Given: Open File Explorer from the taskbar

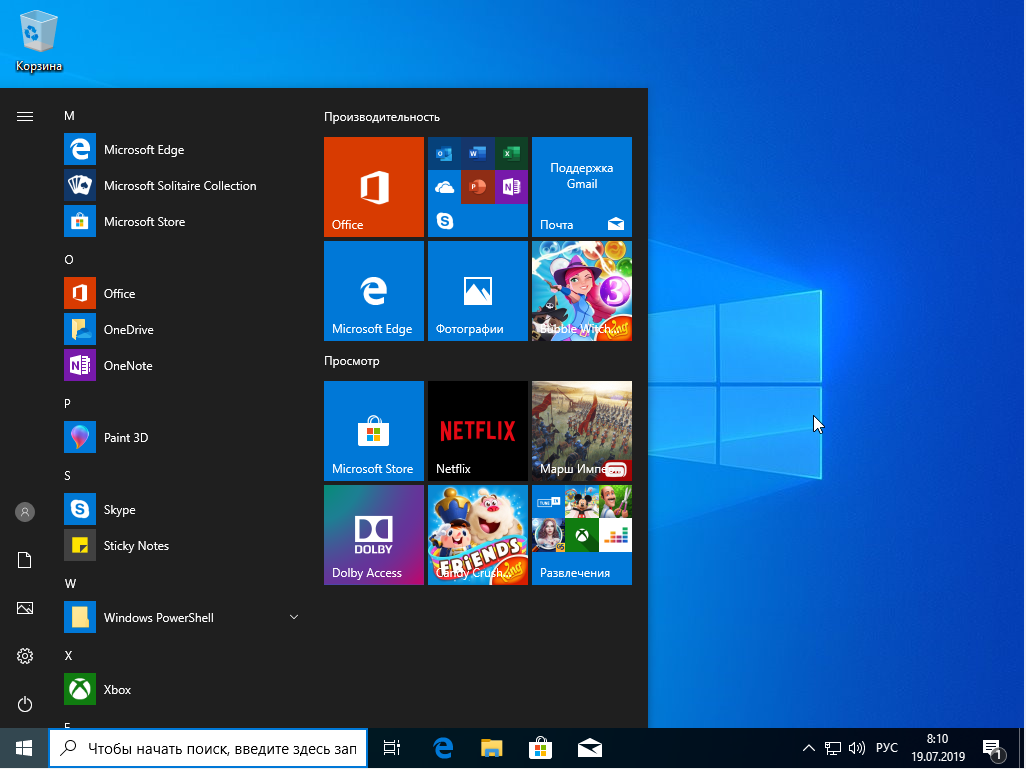Looking at the screenshot, I should point(491,748).
